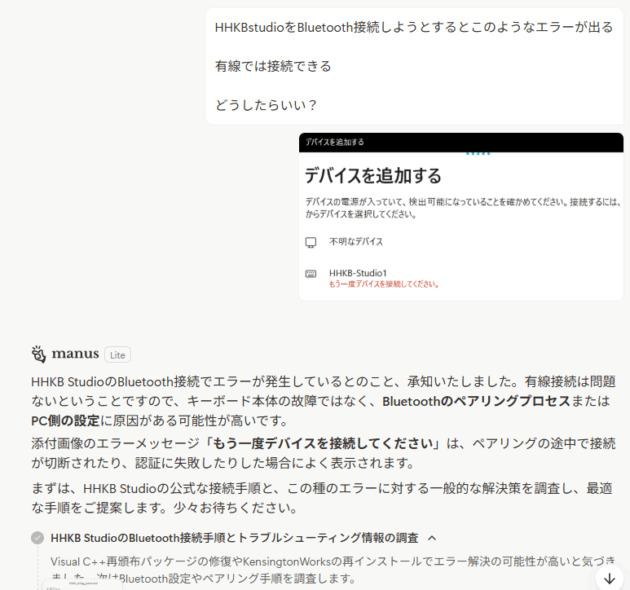Click the user message about the HHKBstudio Bluetooth error
This screenshot has width=630, height=590.
[413, 65]
